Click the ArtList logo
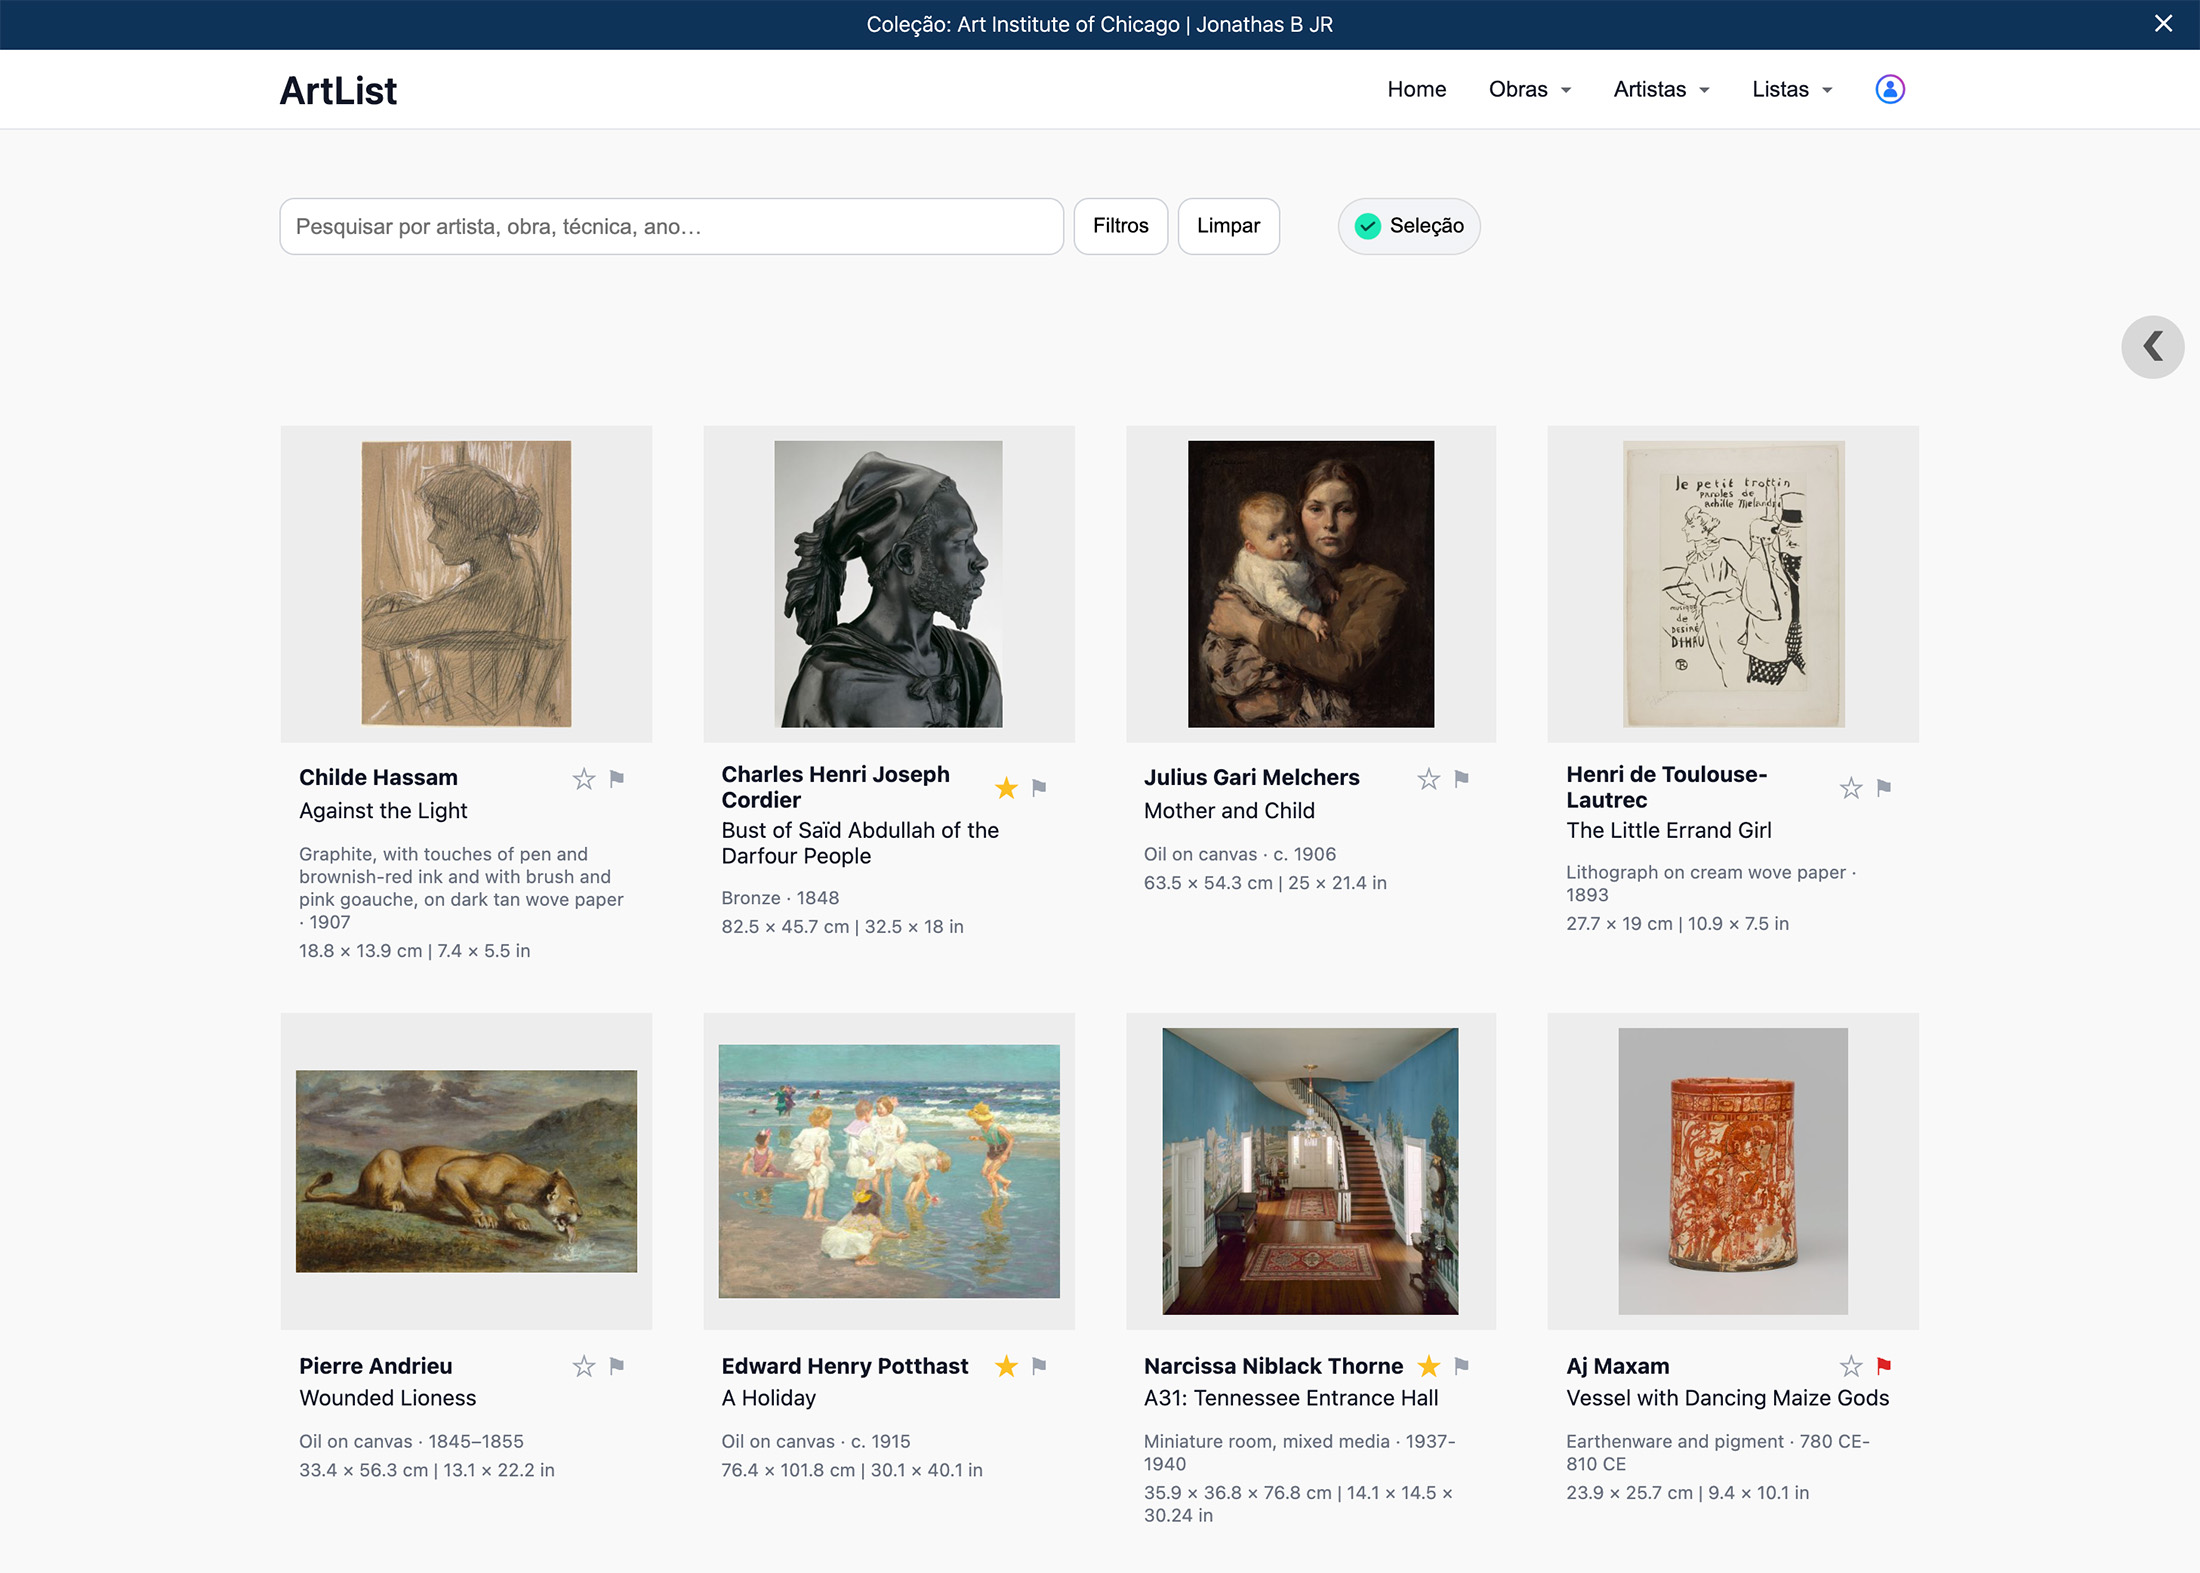Screen dimensions: 2200x1573 tap(338, 90)
